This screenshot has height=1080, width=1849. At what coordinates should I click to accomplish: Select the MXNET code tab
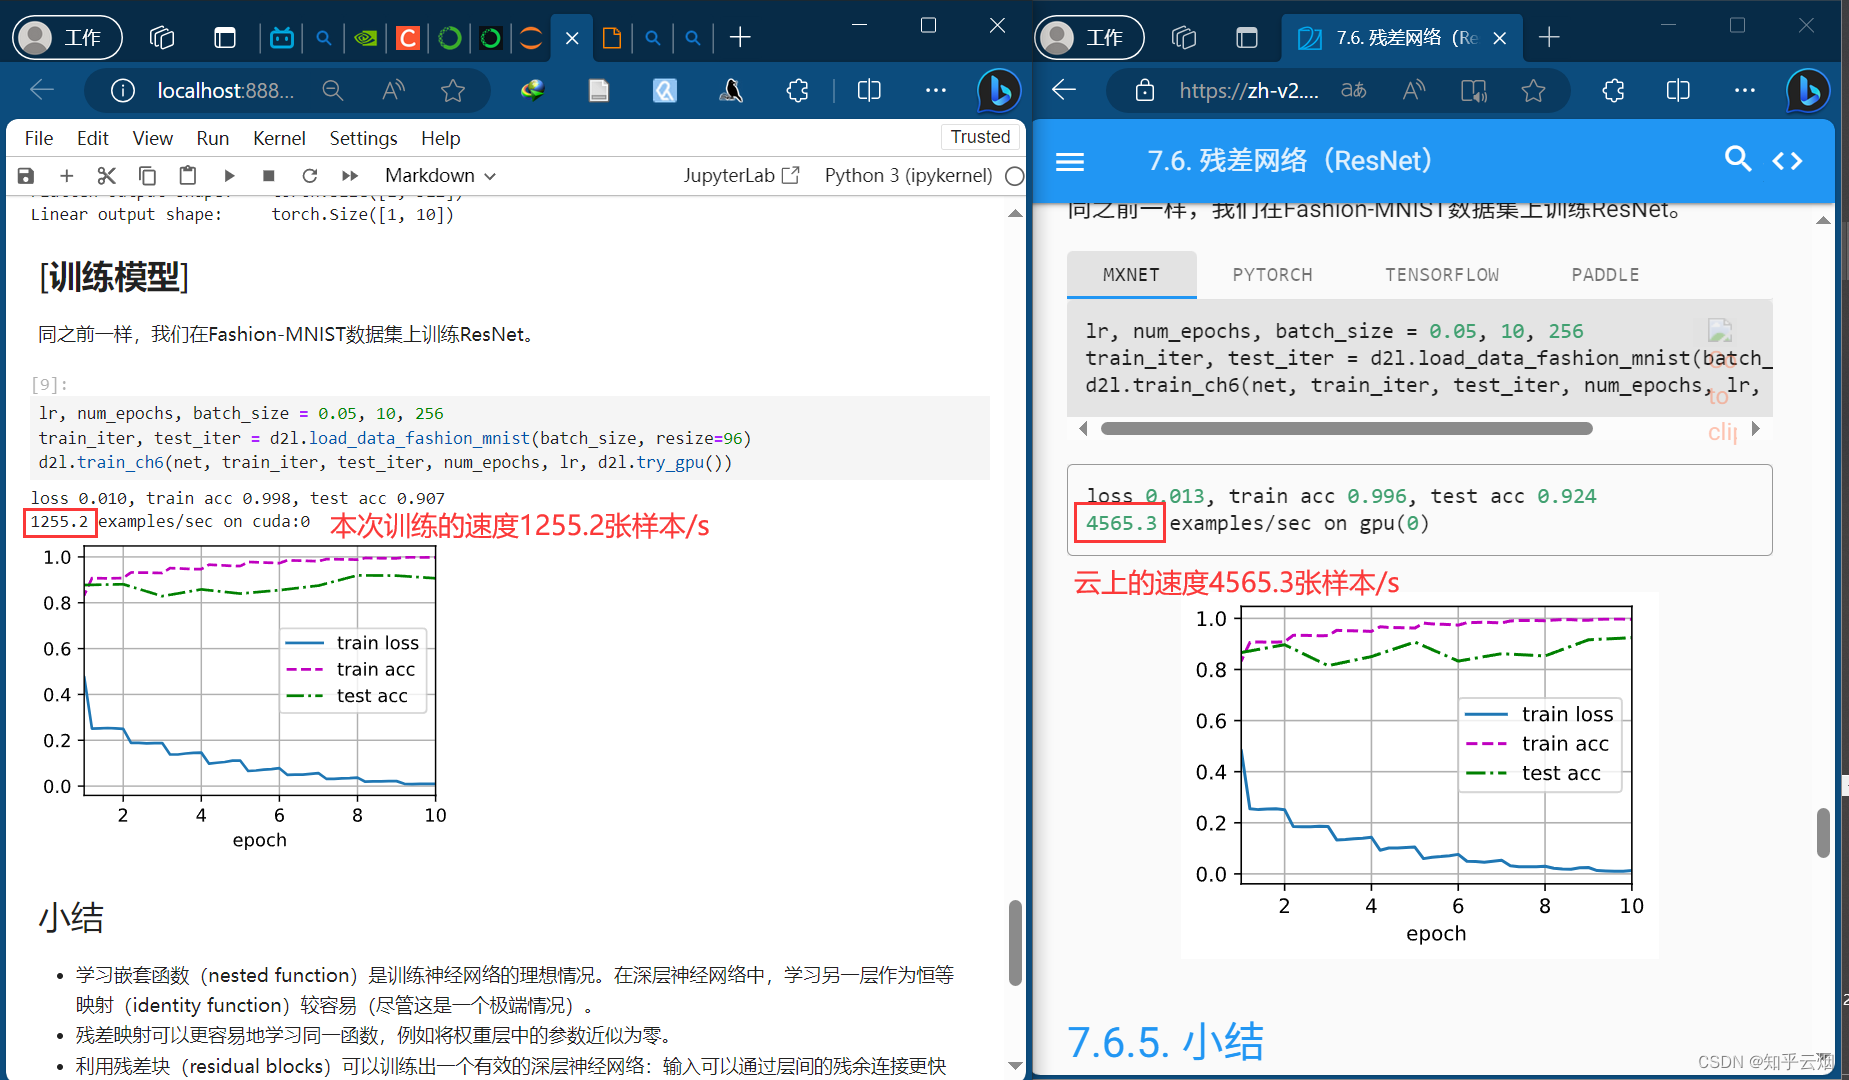(x=1131, y=274)
